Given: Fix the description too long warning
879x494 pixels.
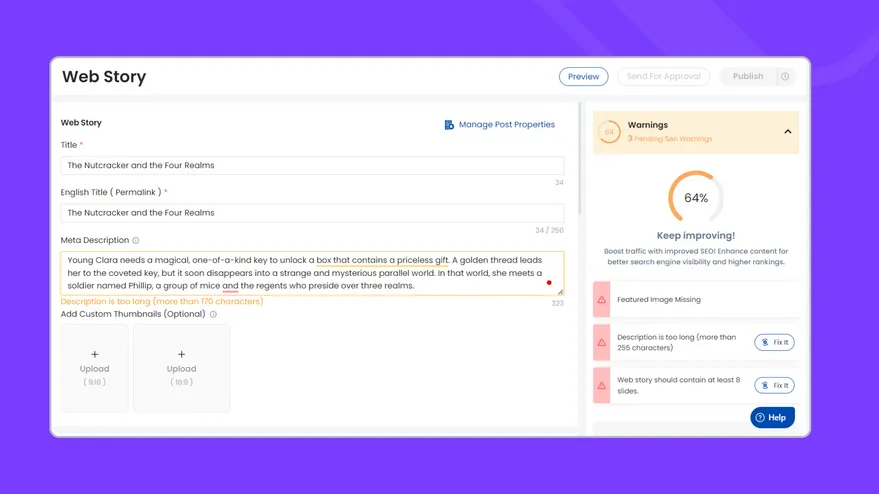Looking at the screenshot, I should tap(774, 343).
